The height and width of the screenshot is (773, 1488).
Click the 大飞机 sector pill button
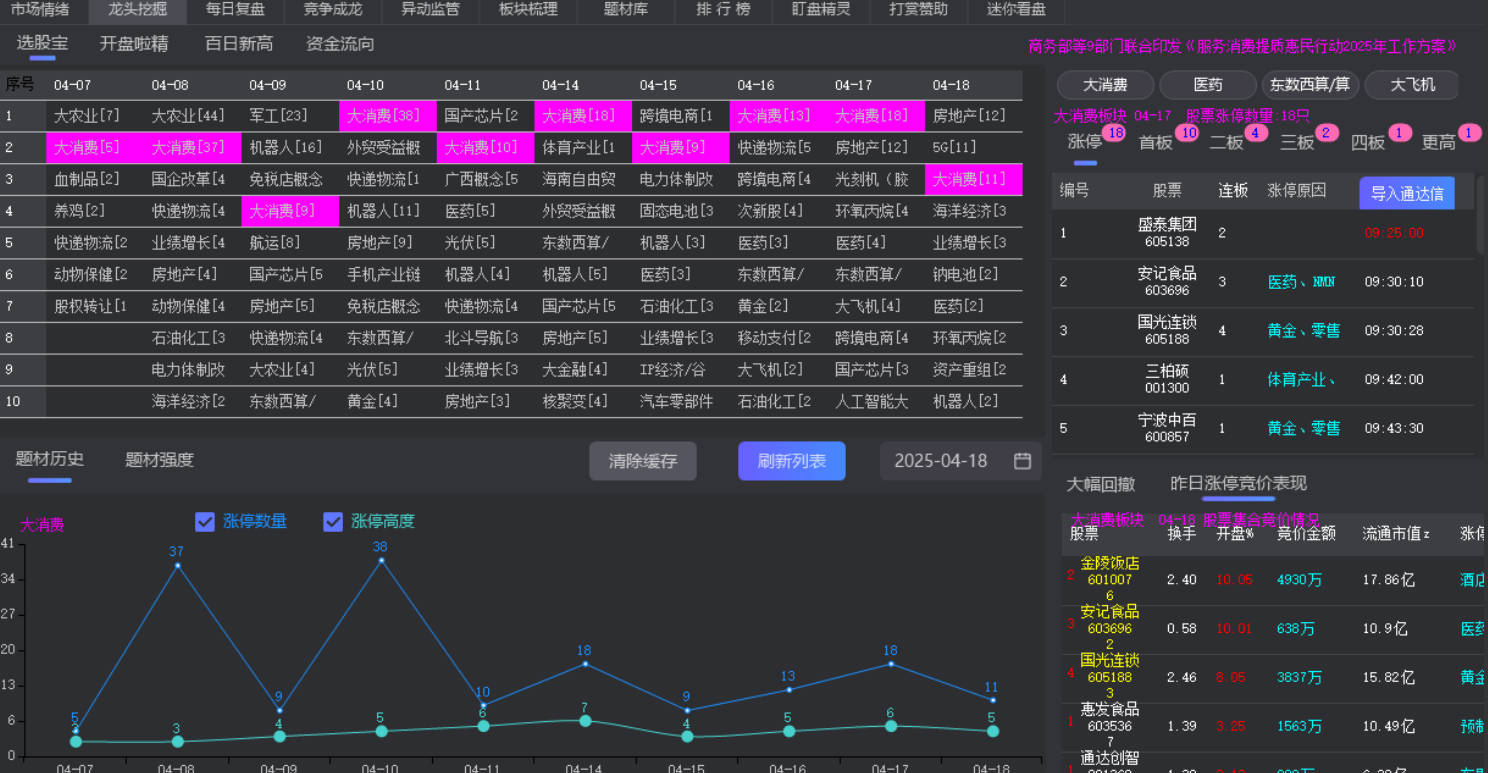pyautogui.click(x=1412, y=85)
